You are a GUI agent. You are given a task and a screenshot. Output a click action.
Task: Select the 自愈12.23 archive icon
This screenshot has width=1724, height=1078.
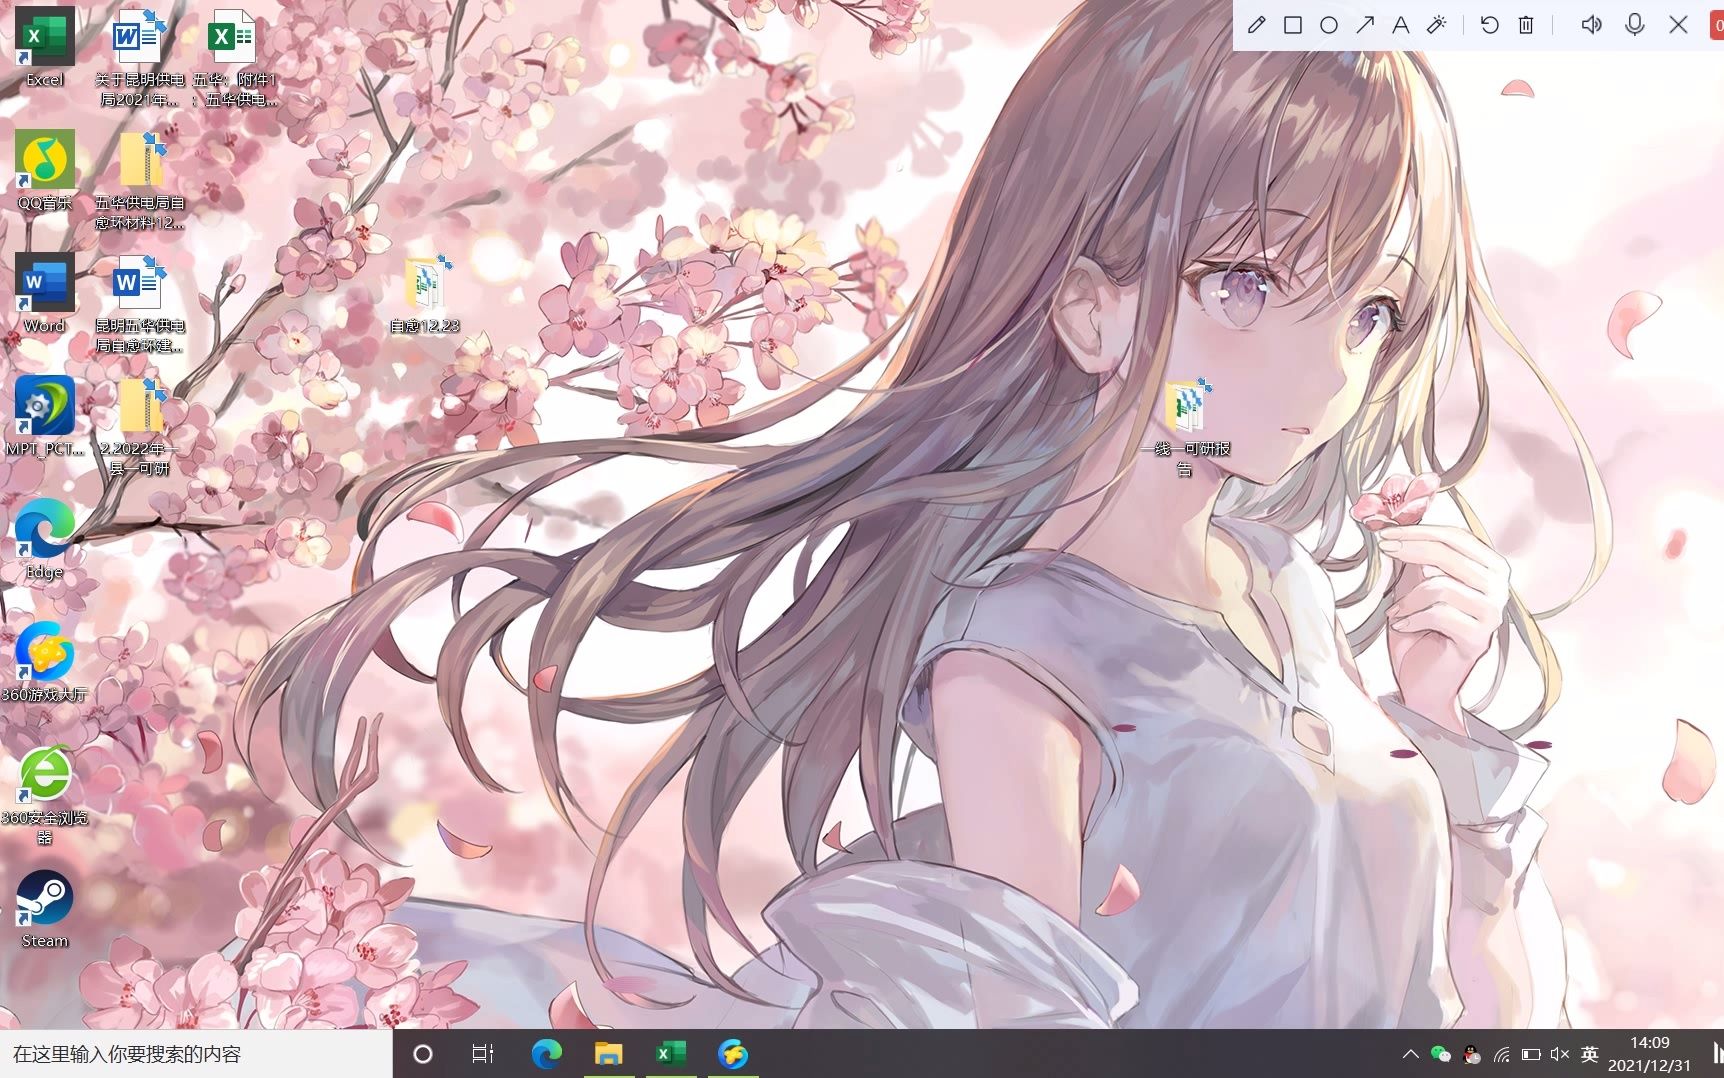pos(425,294)
